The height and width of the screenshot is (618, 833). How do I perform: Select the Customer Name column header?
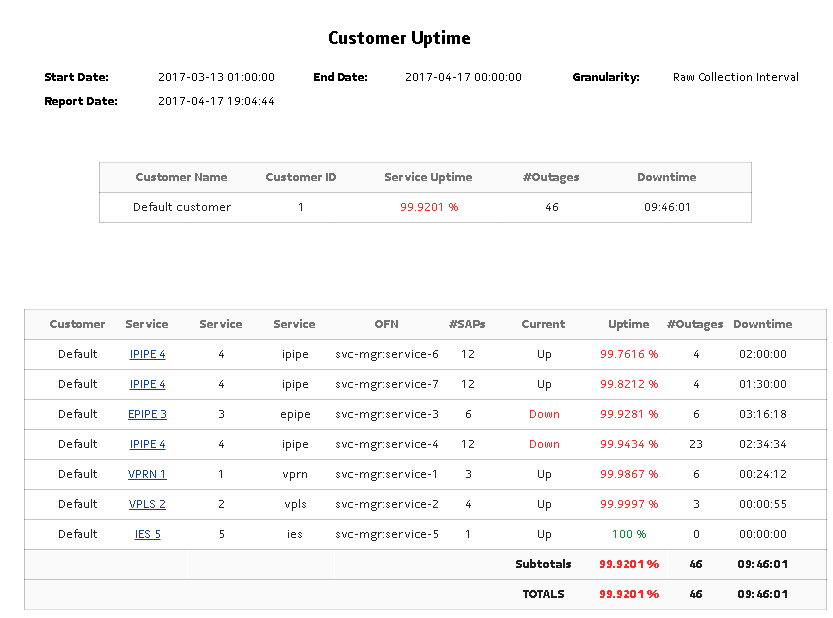click(x=181, y=177)
